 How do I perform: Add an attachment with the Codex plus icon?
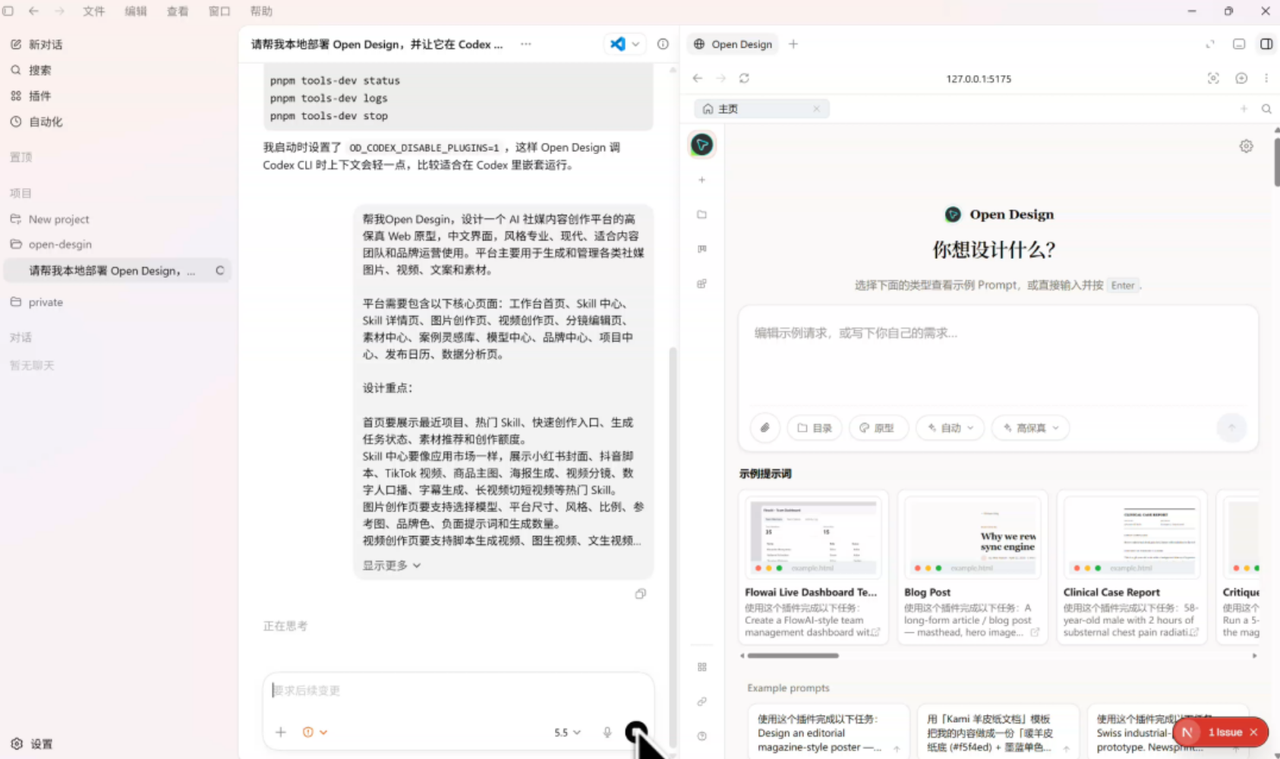[281, 733]
